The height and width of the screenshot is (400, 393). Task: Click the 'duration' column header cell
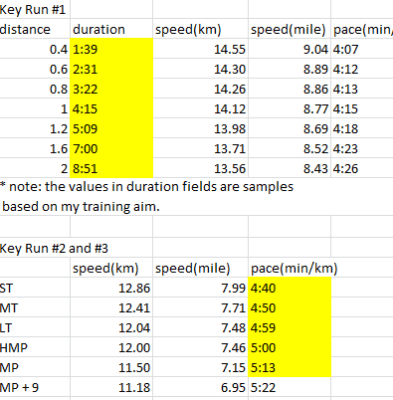(111, 29)
